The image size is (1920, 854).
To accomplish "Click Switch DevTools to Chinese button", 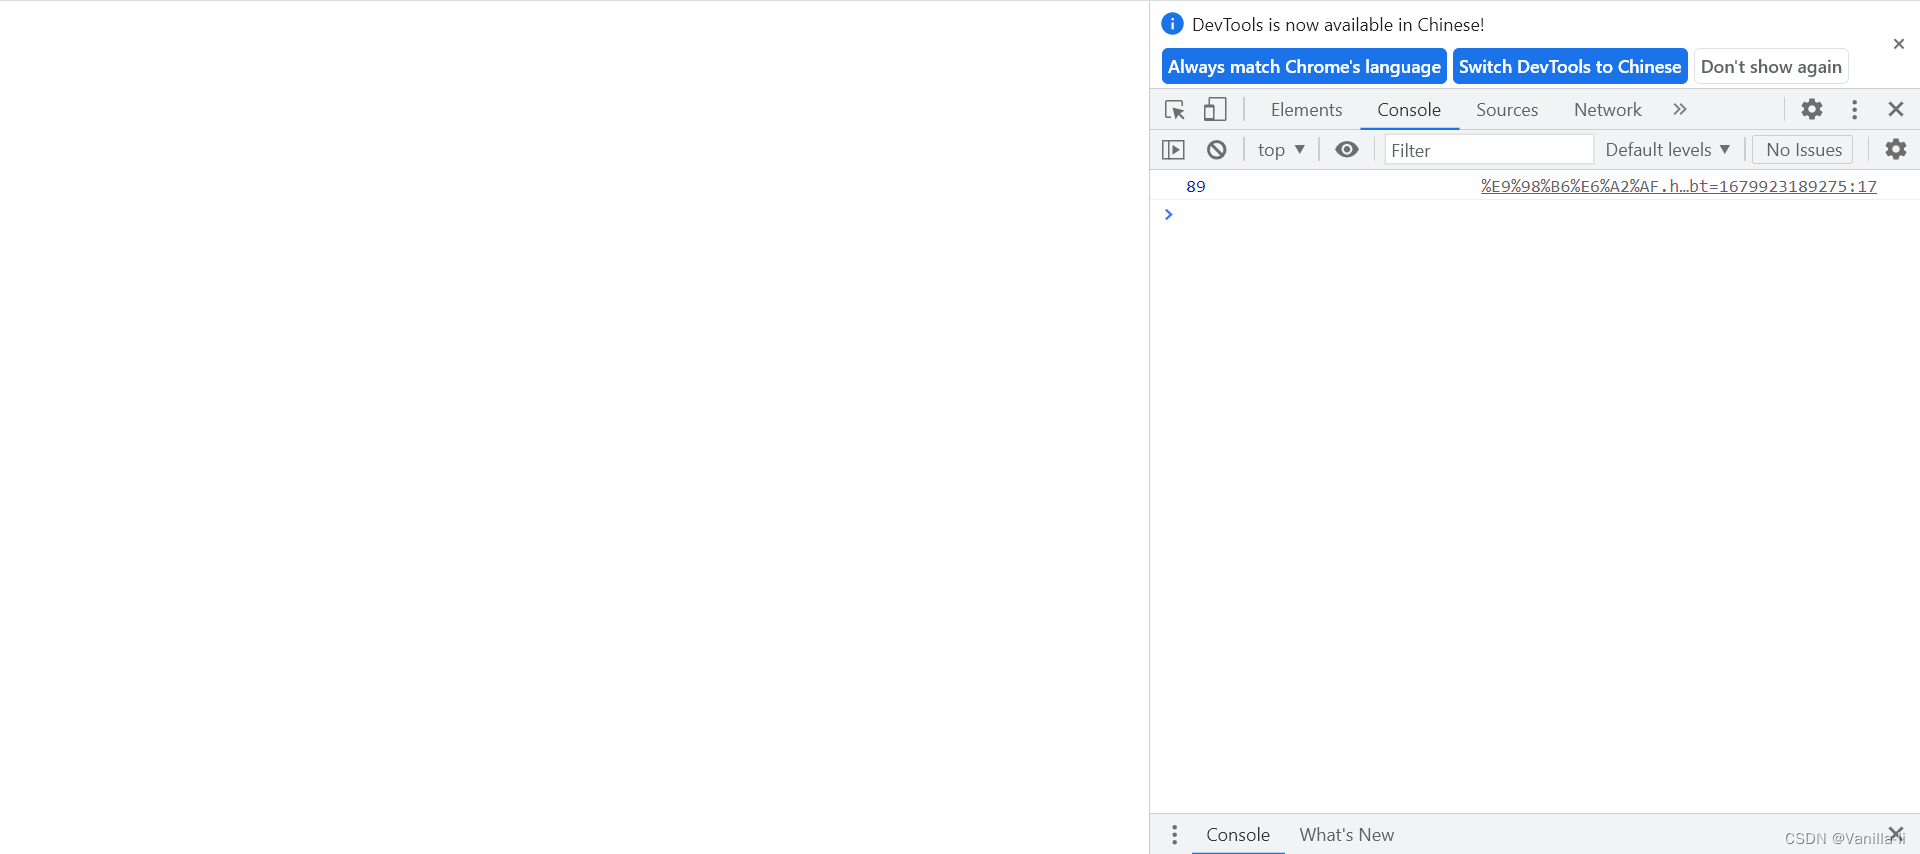I will click(x=1570, y=67).
